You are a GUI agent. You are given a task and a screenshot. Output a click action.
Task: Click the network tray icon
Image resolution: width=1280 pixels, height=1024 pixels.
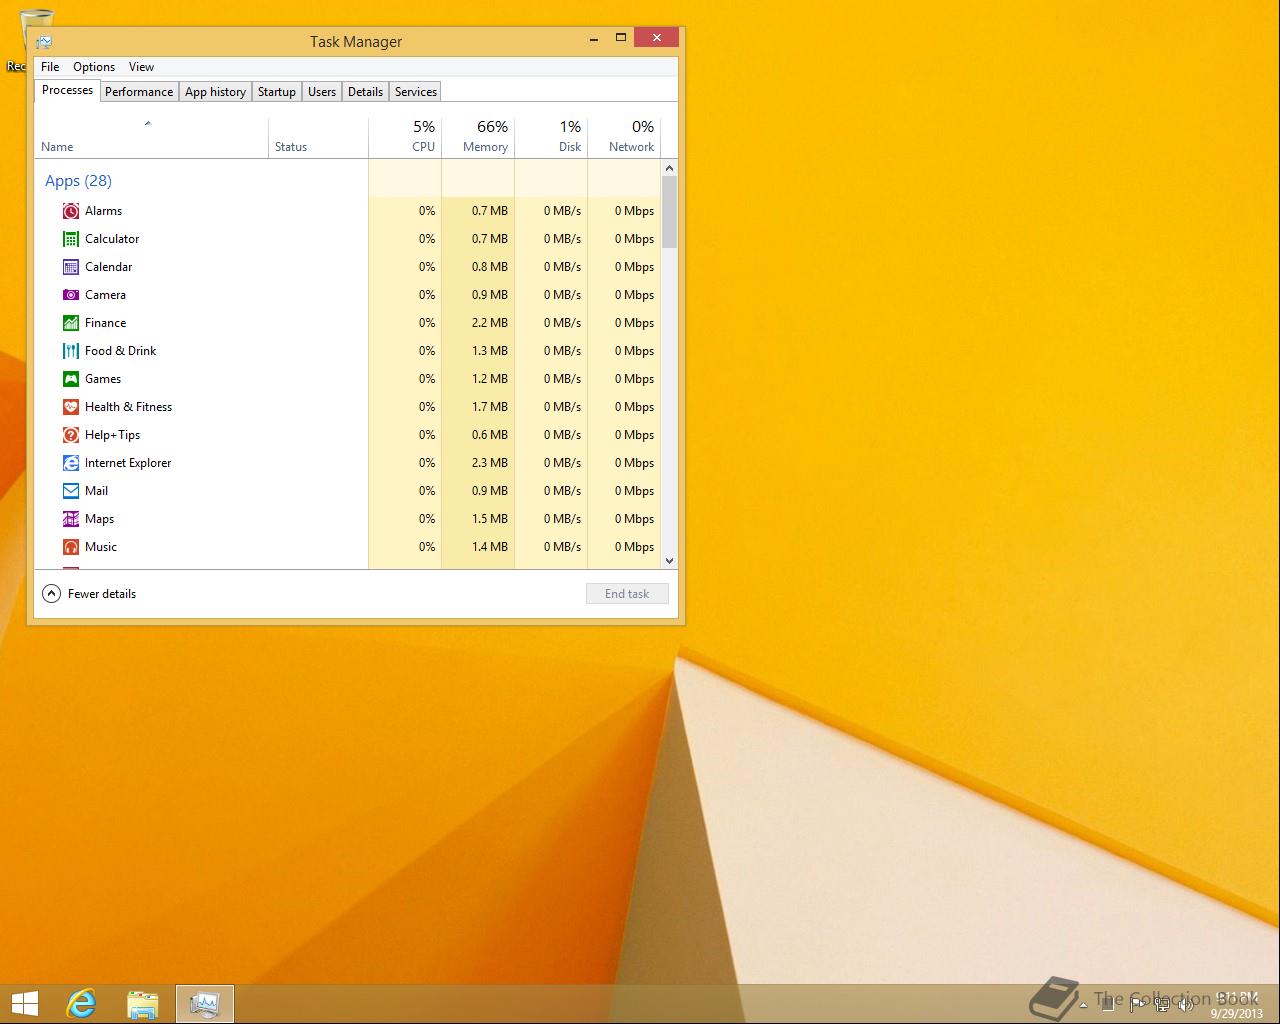pyautogui.click(x=1161, y=1005)
